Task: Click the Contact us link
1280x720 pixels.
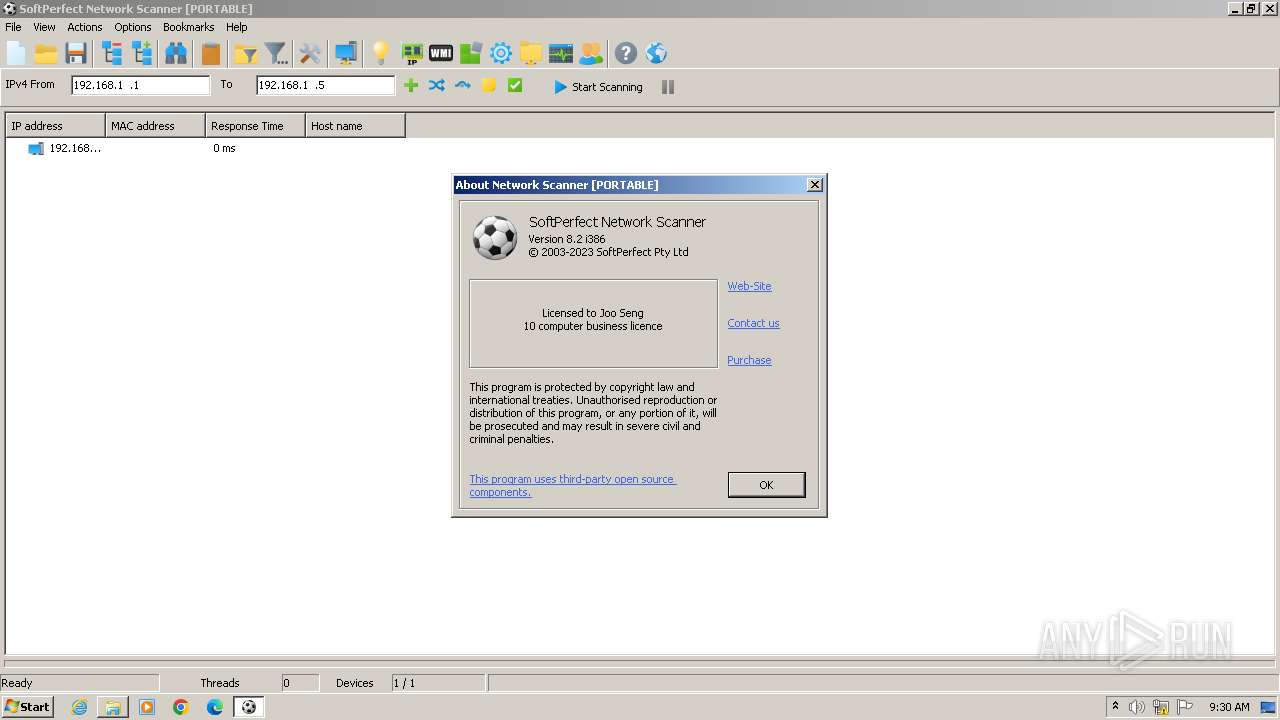Action: 753,323
